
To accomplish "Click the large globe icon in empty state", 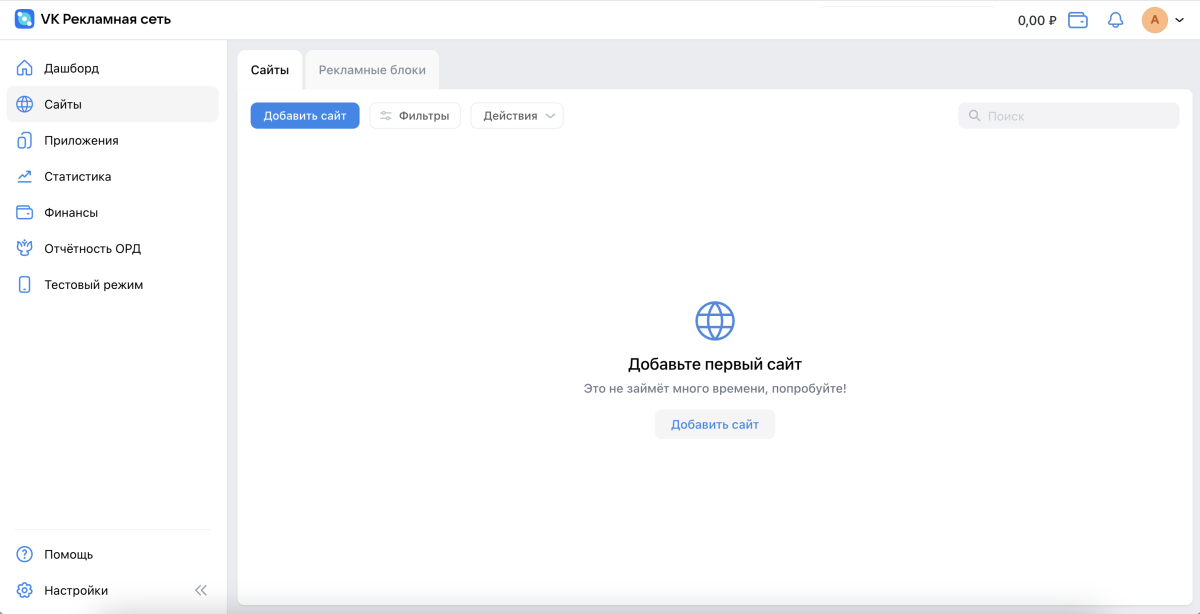I will click(715, 321).
